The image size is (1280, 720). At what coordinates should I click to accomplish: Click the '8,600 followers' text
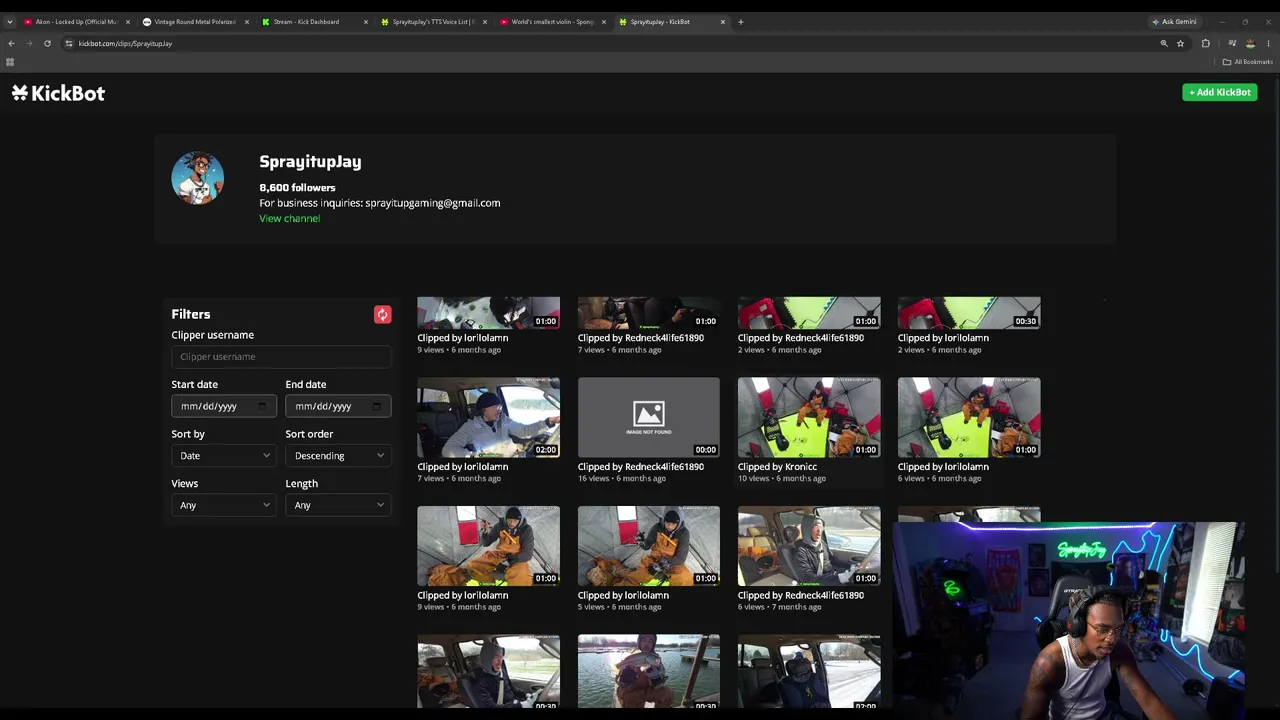click(297, 188)
